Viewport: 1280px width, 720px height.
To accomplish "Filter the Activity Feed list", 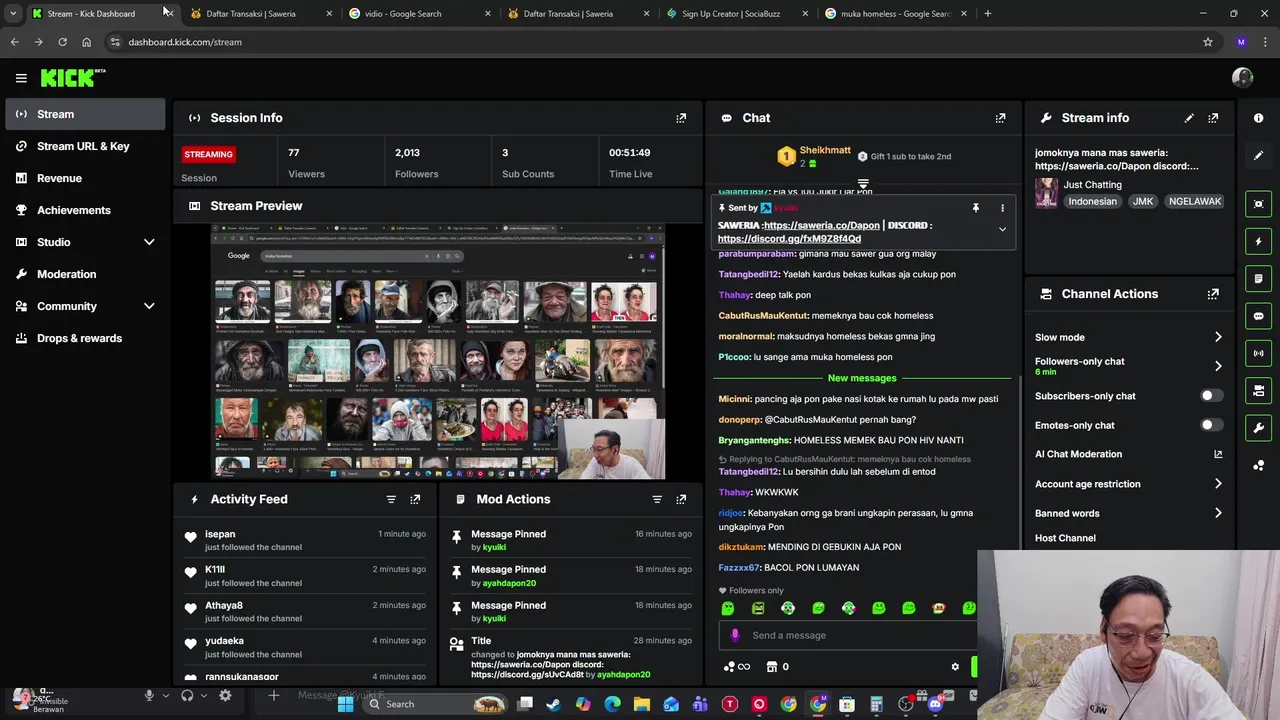I will click(391, 499).
